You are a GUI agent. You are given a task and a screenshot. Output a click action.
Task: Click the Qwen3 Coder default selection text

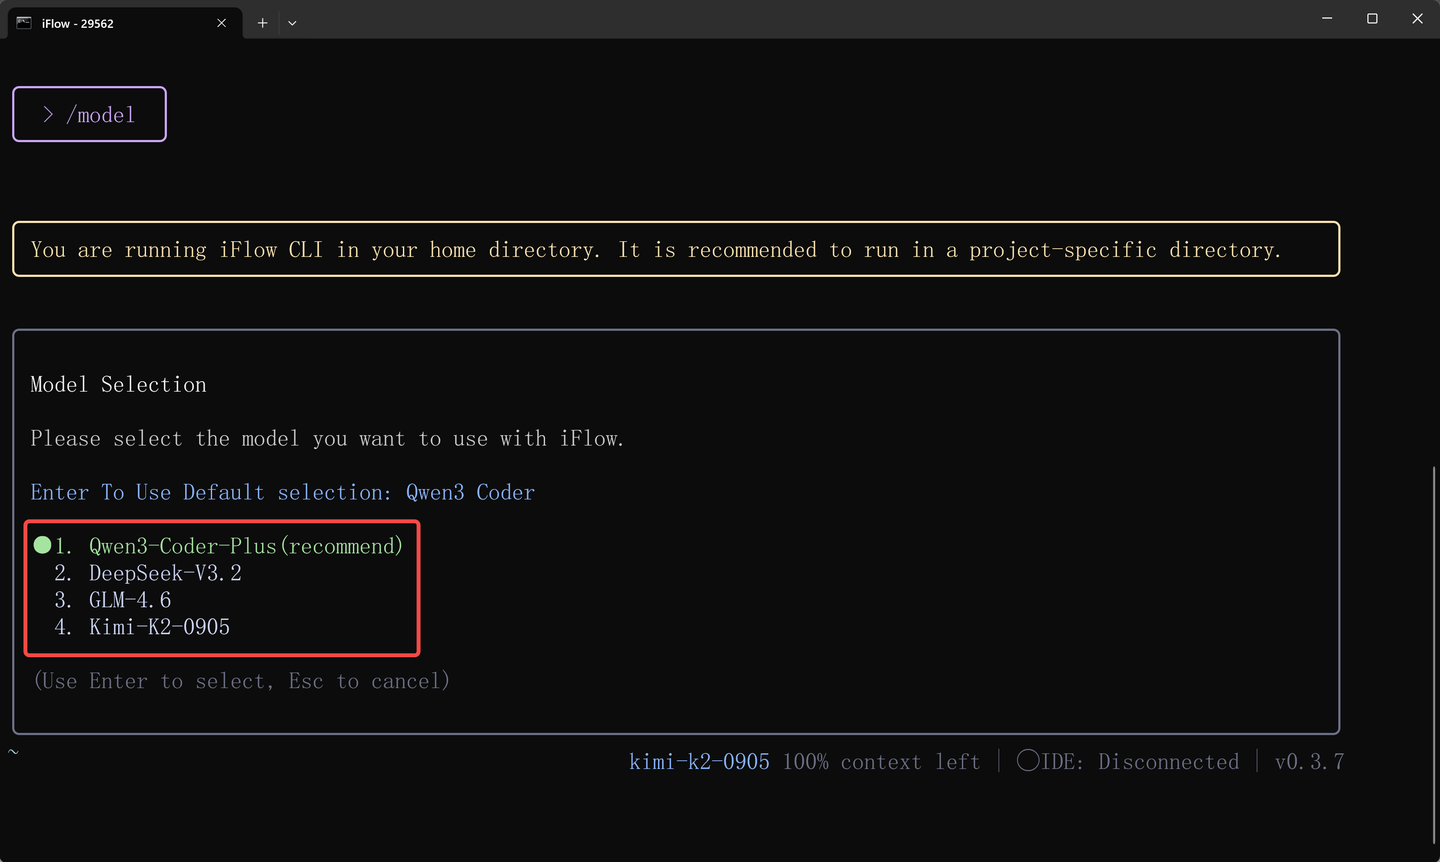pos(470,492)
